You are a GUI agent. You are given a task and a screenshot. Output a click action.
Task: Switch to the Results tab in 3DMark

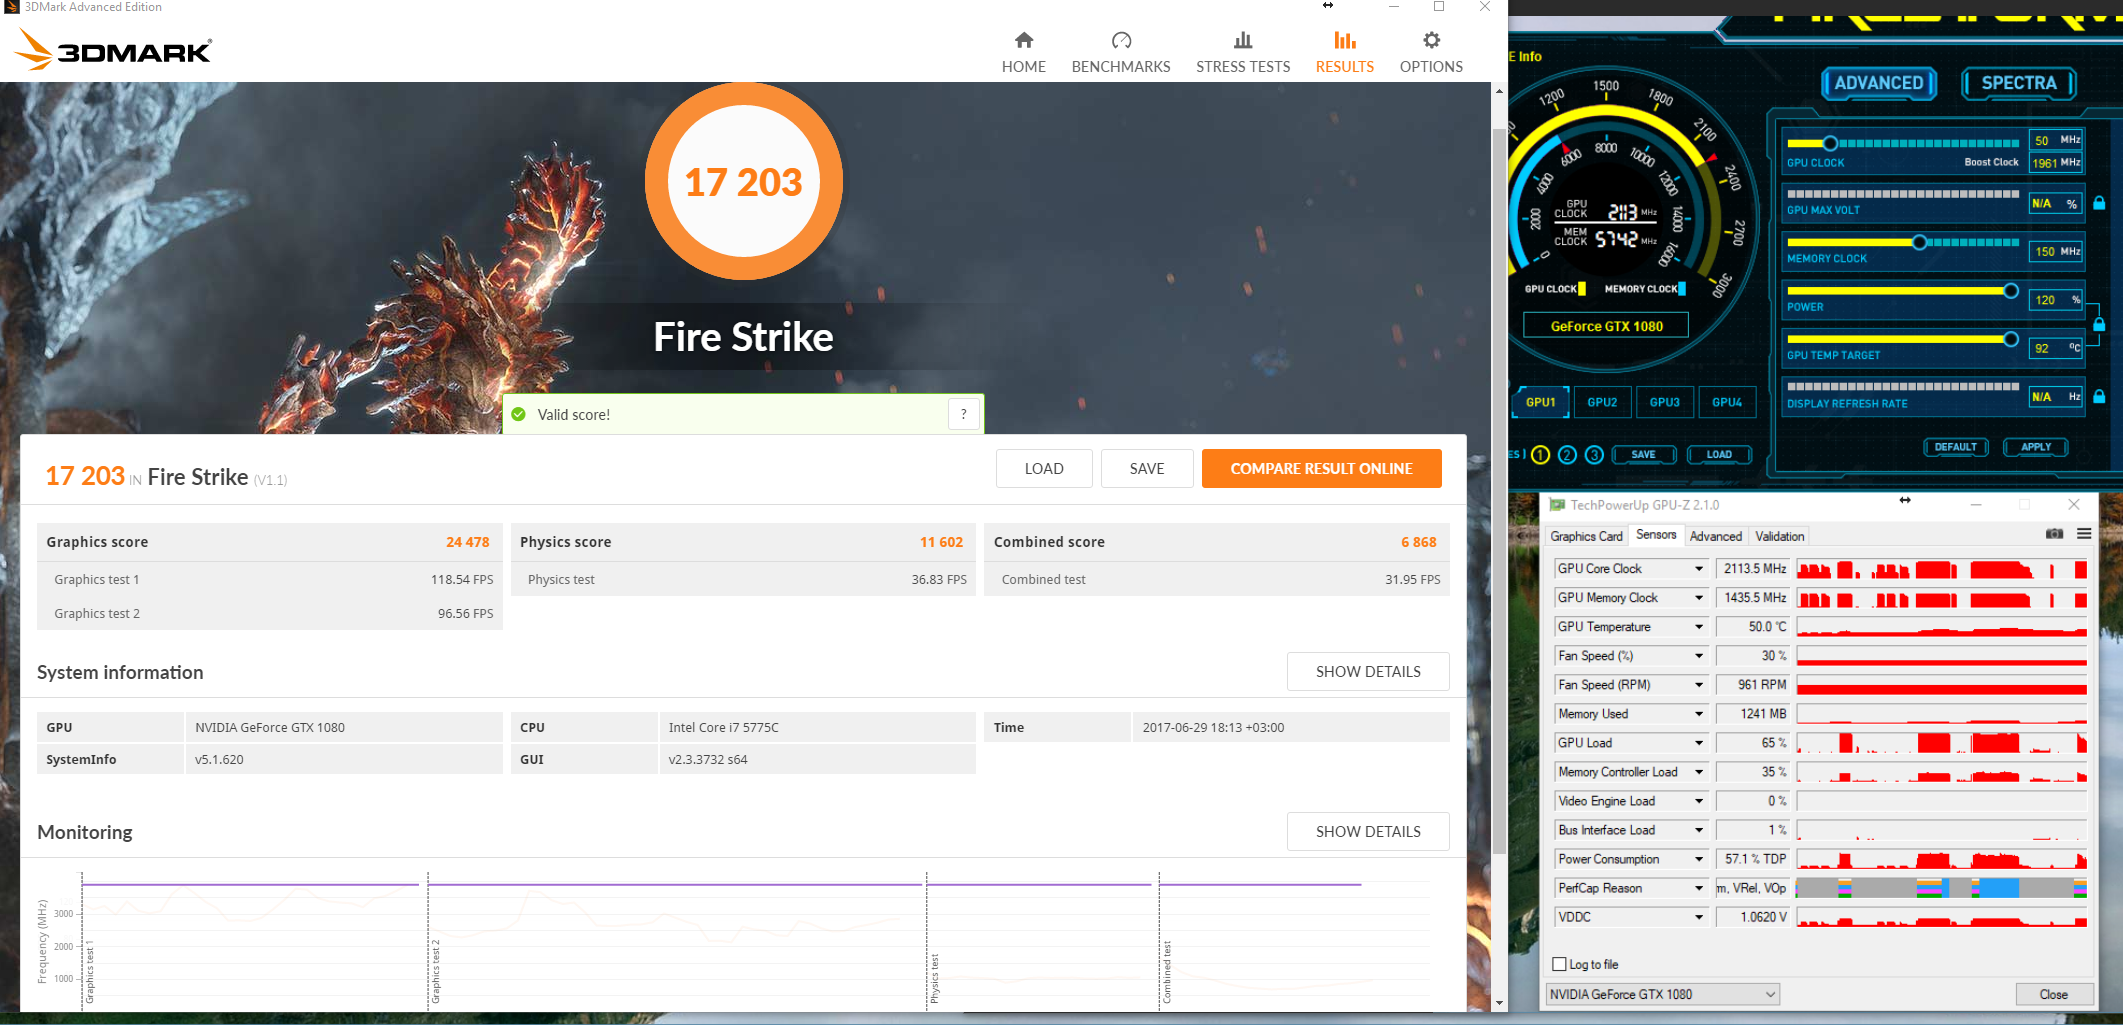click(x=1344, y=52)
